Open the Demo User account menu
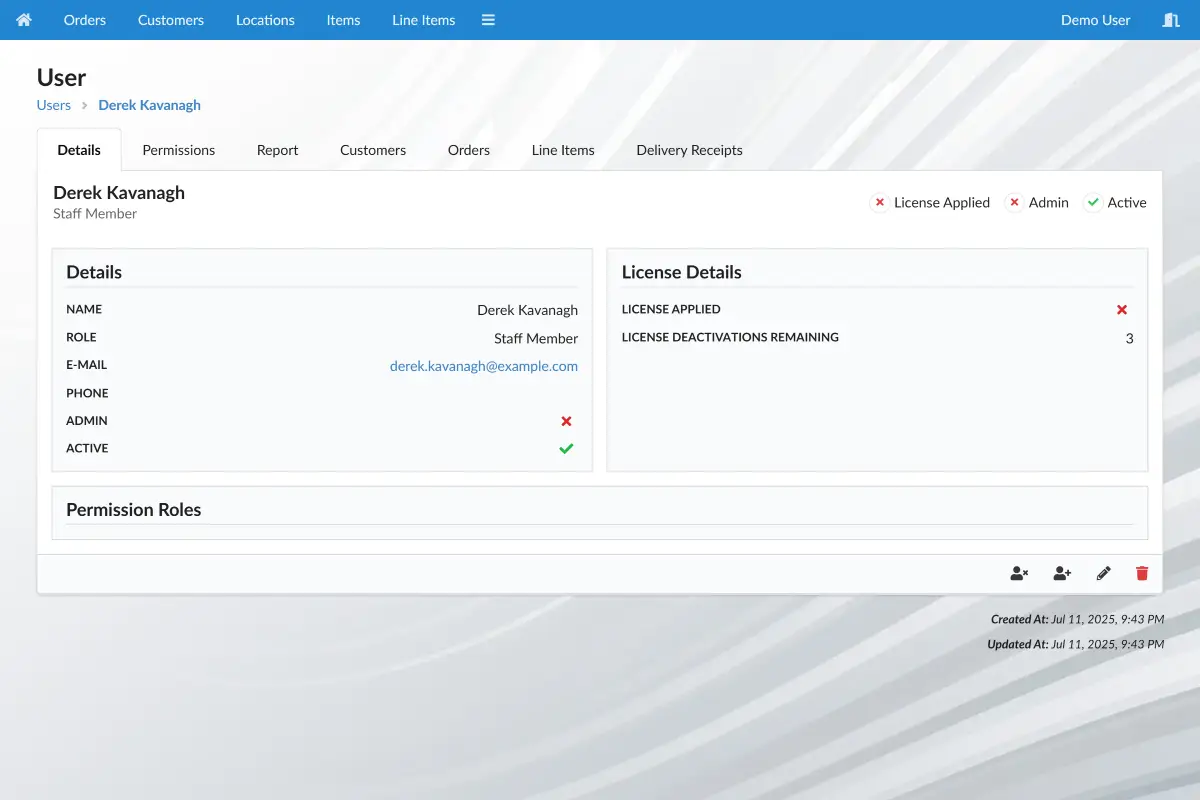Image resolution: width=1200 pixels, height=800 pixels. 1095,20
